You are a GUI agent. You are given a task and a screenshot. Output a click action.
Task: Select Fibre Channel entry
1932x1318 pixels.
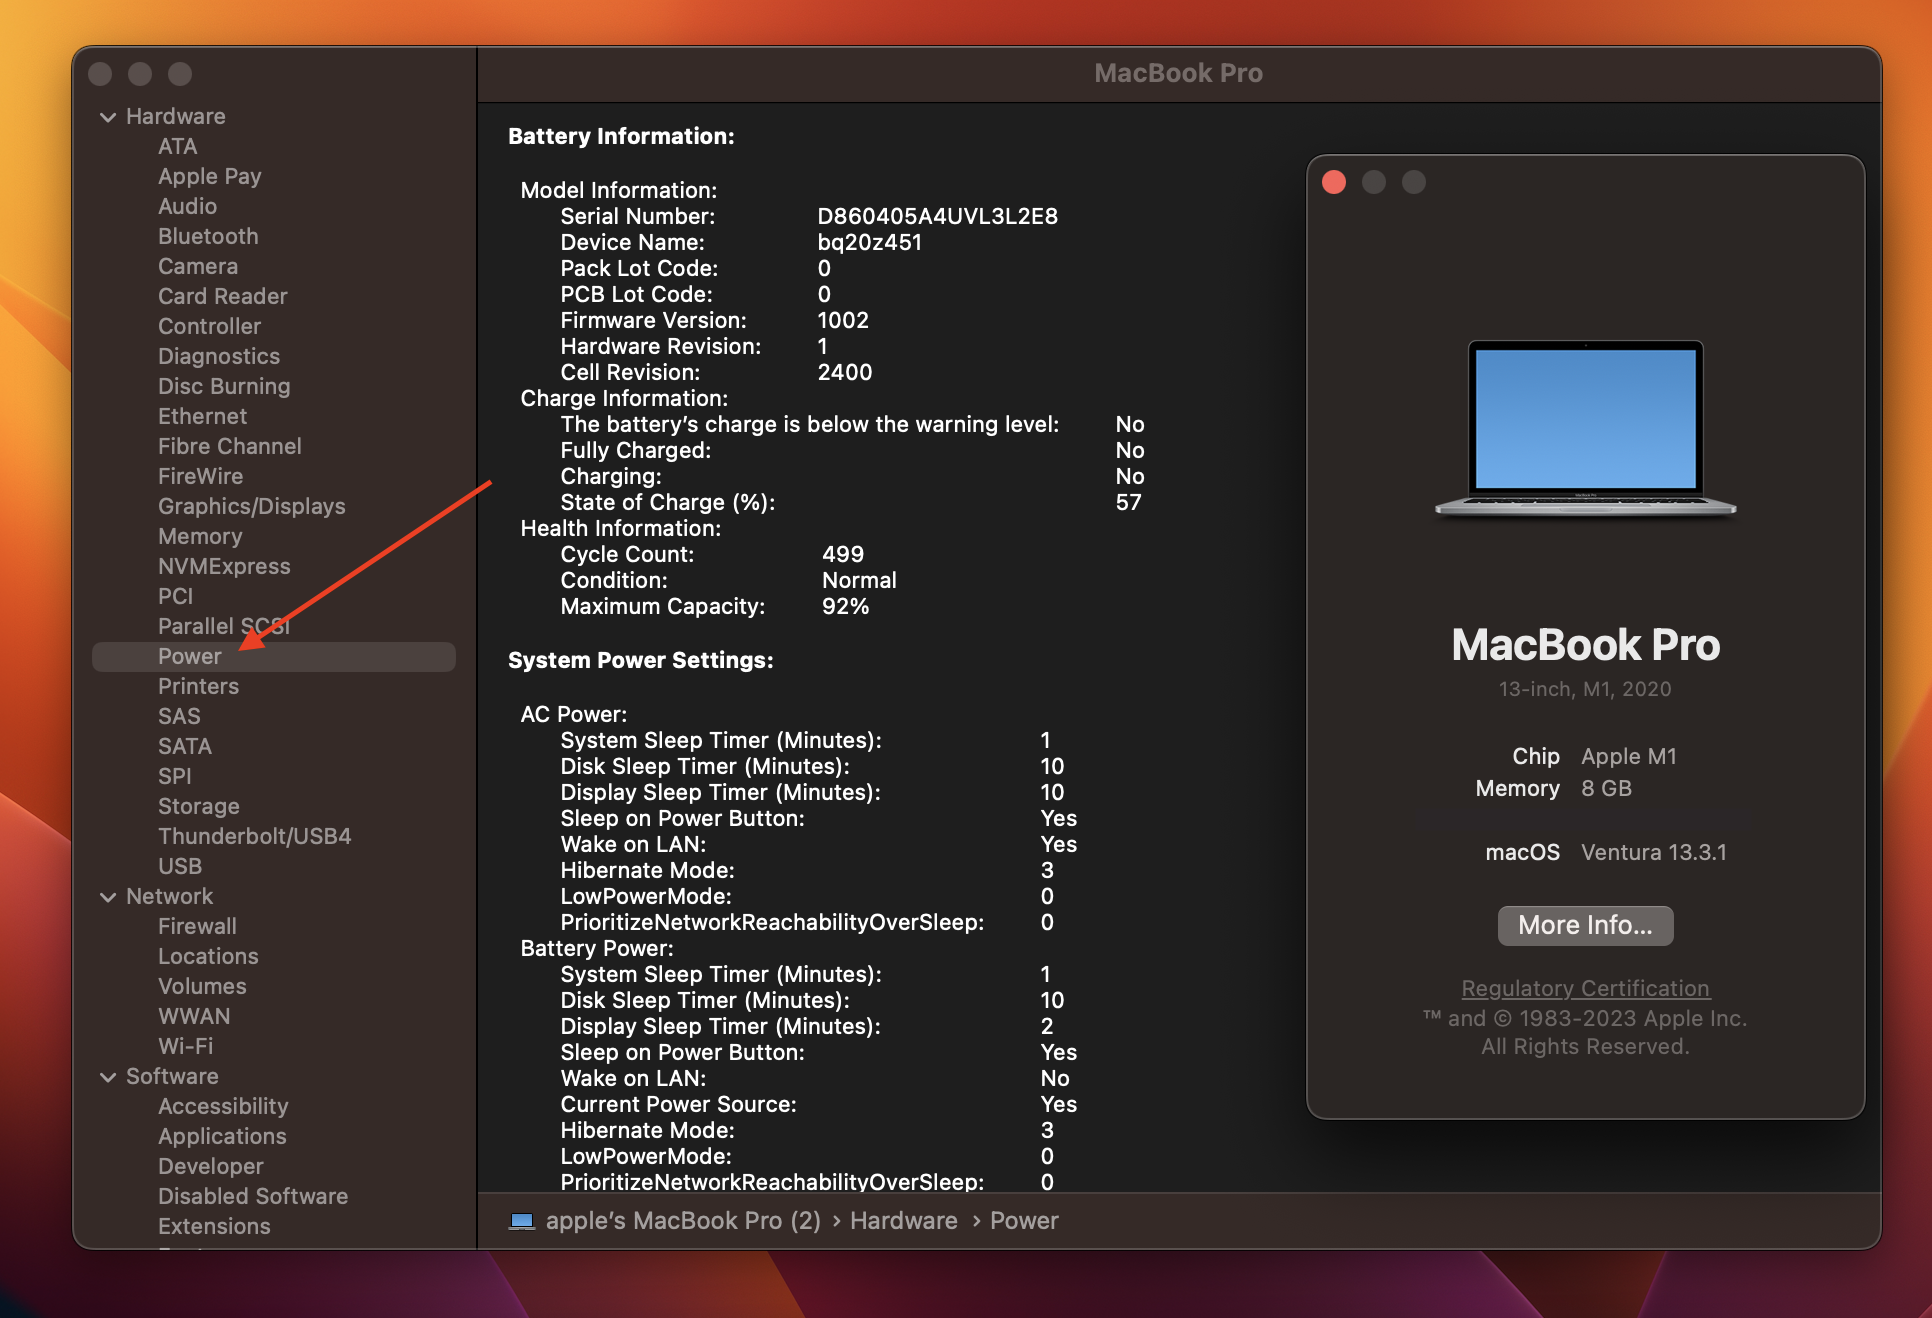229,446
